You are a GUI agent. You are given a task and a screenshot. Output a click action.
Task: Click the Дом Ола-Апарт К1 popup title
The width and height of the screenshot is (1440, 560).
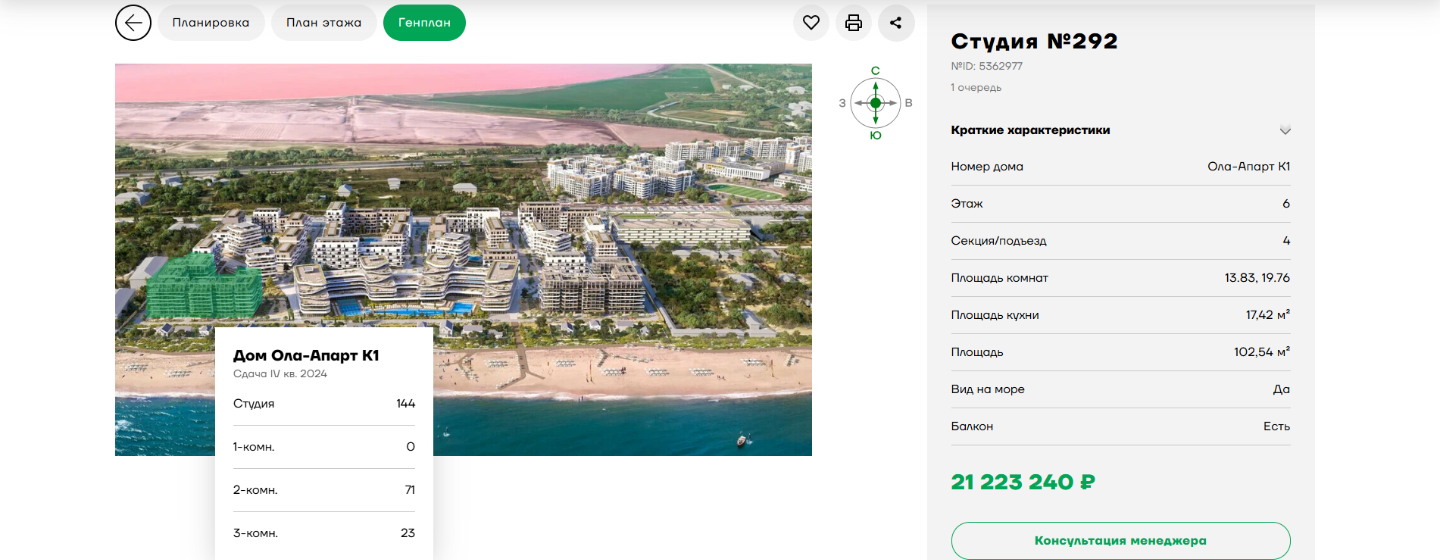pyautogui.click(x=306, y=355)
